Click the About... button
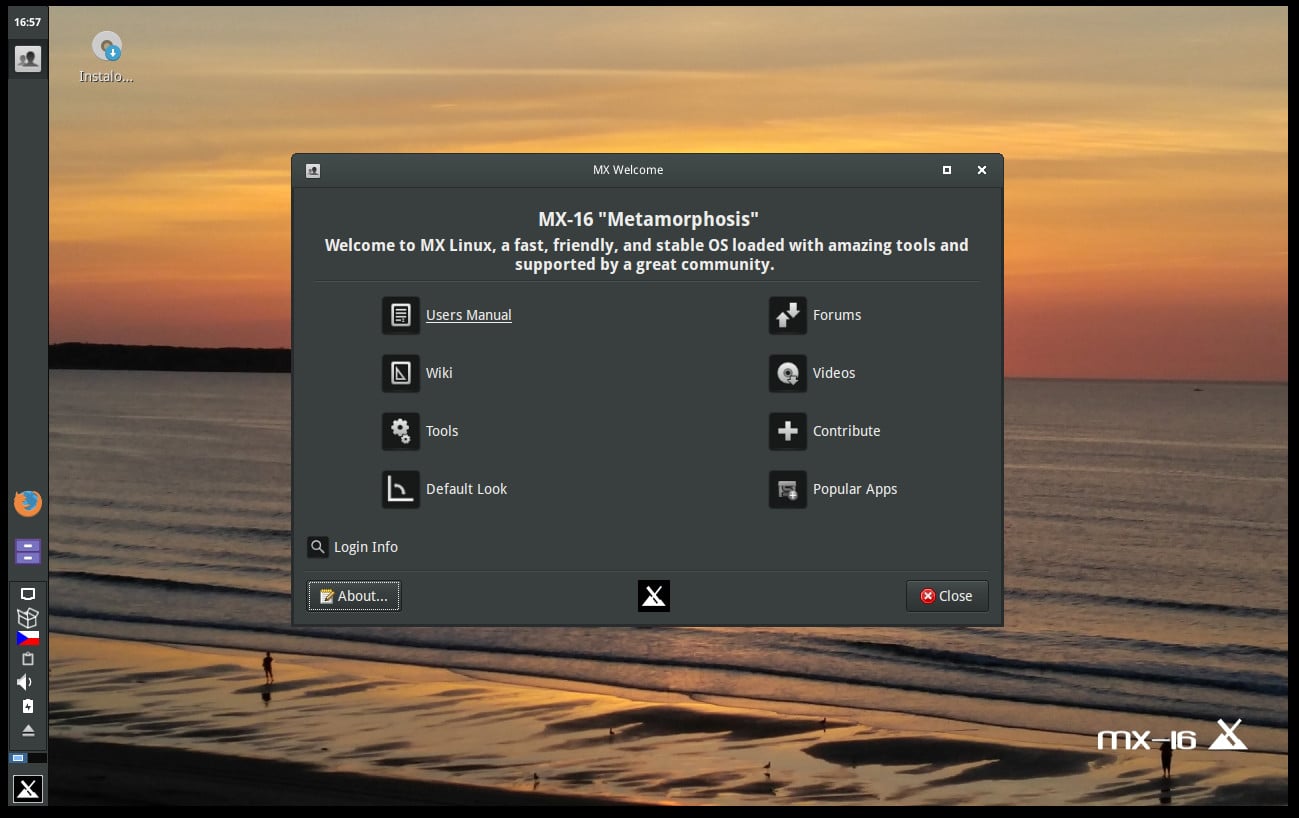 (x=354, y=596)
